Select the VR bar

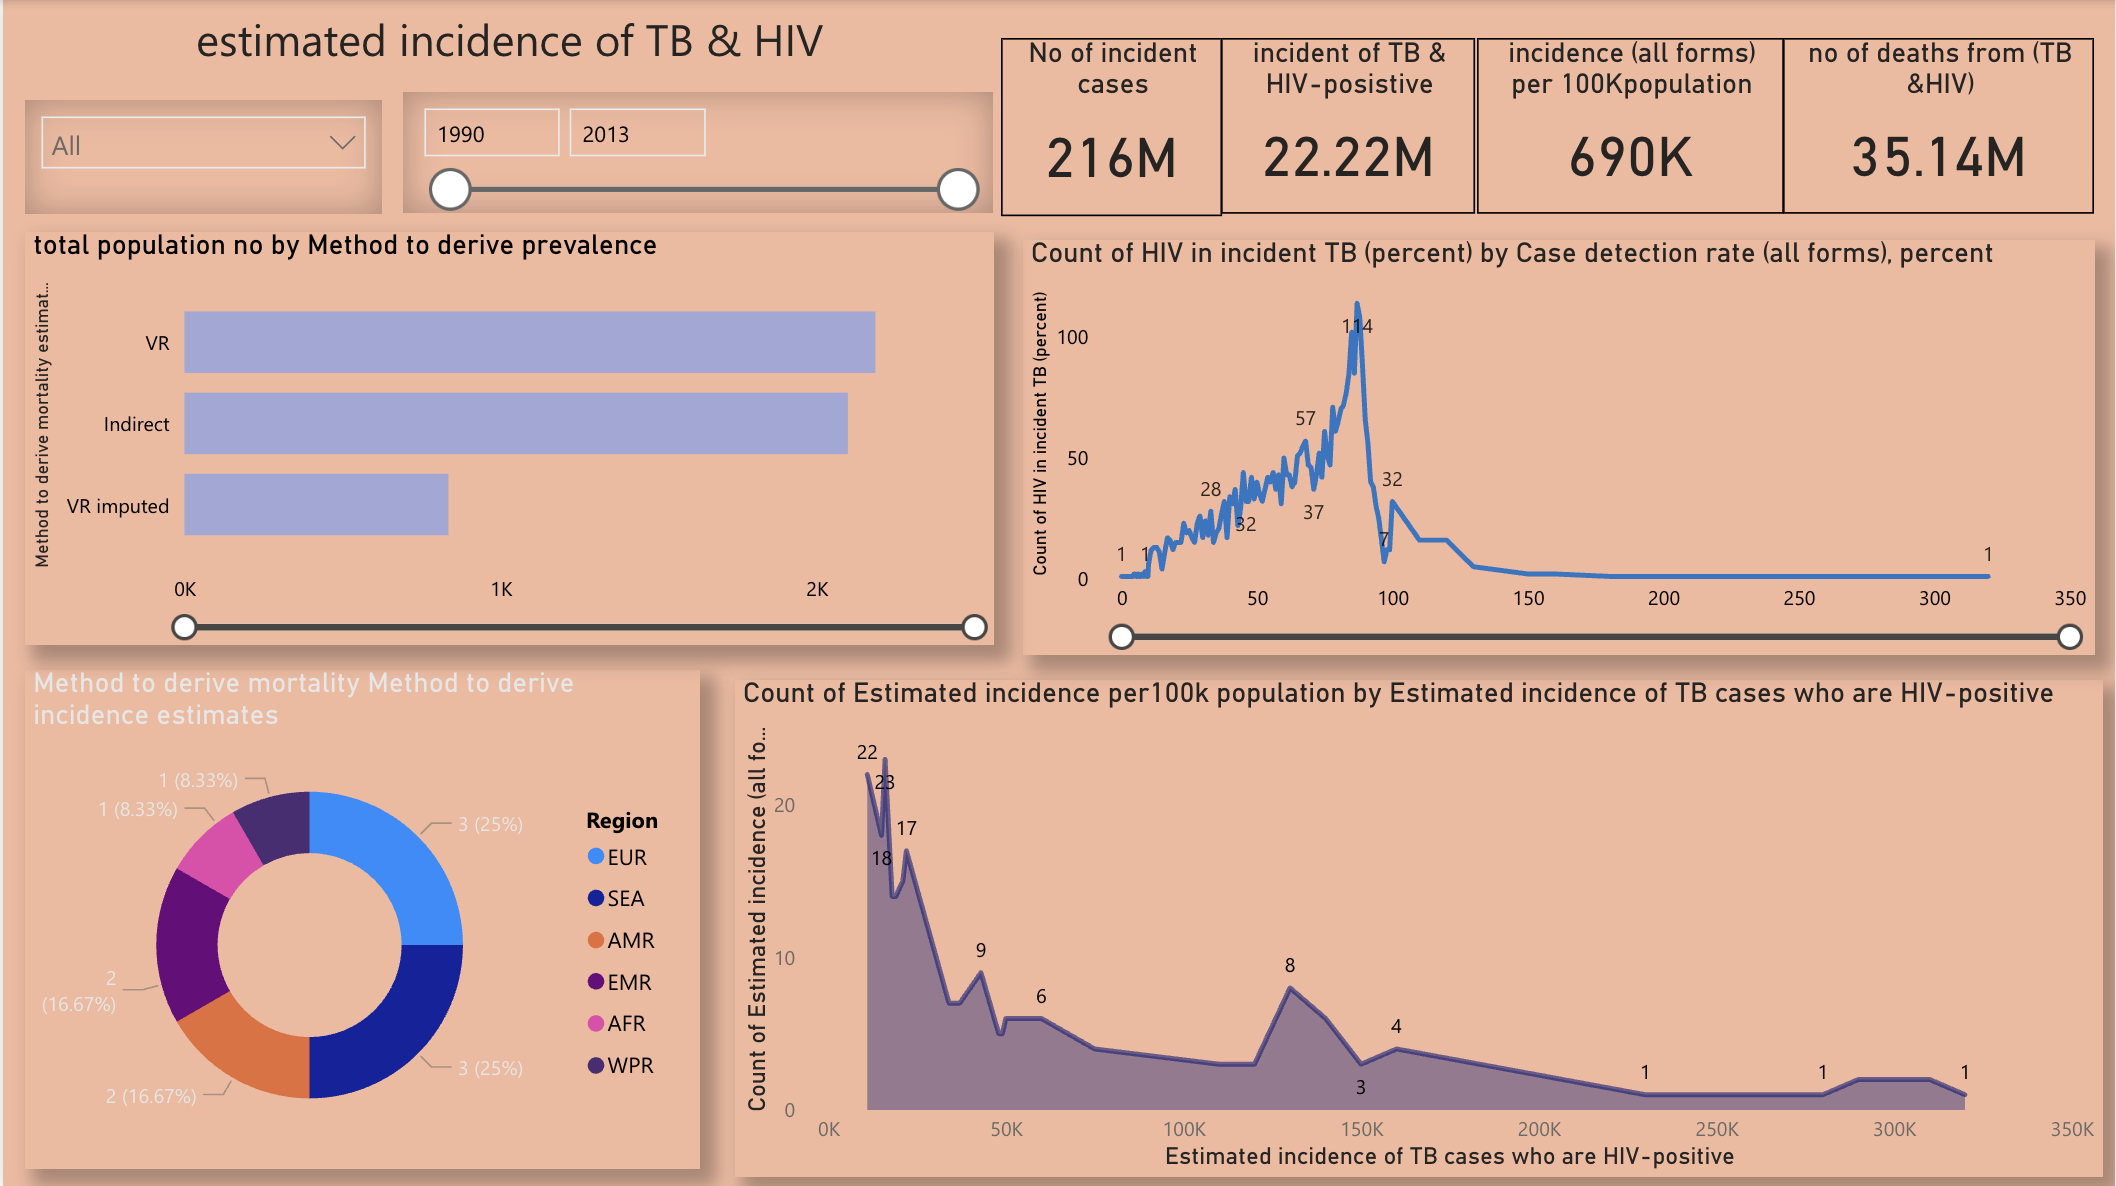[529, 342]
